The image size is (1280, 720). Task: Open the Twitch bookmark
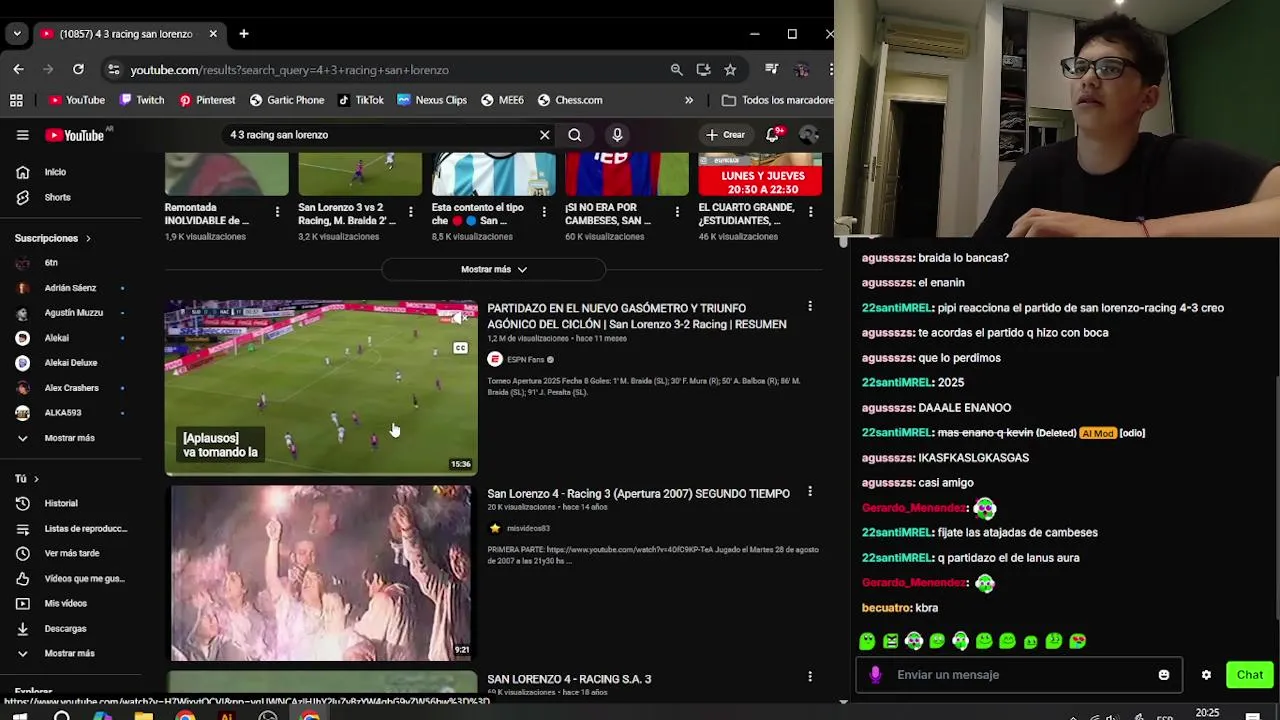[x=142, y=100]
